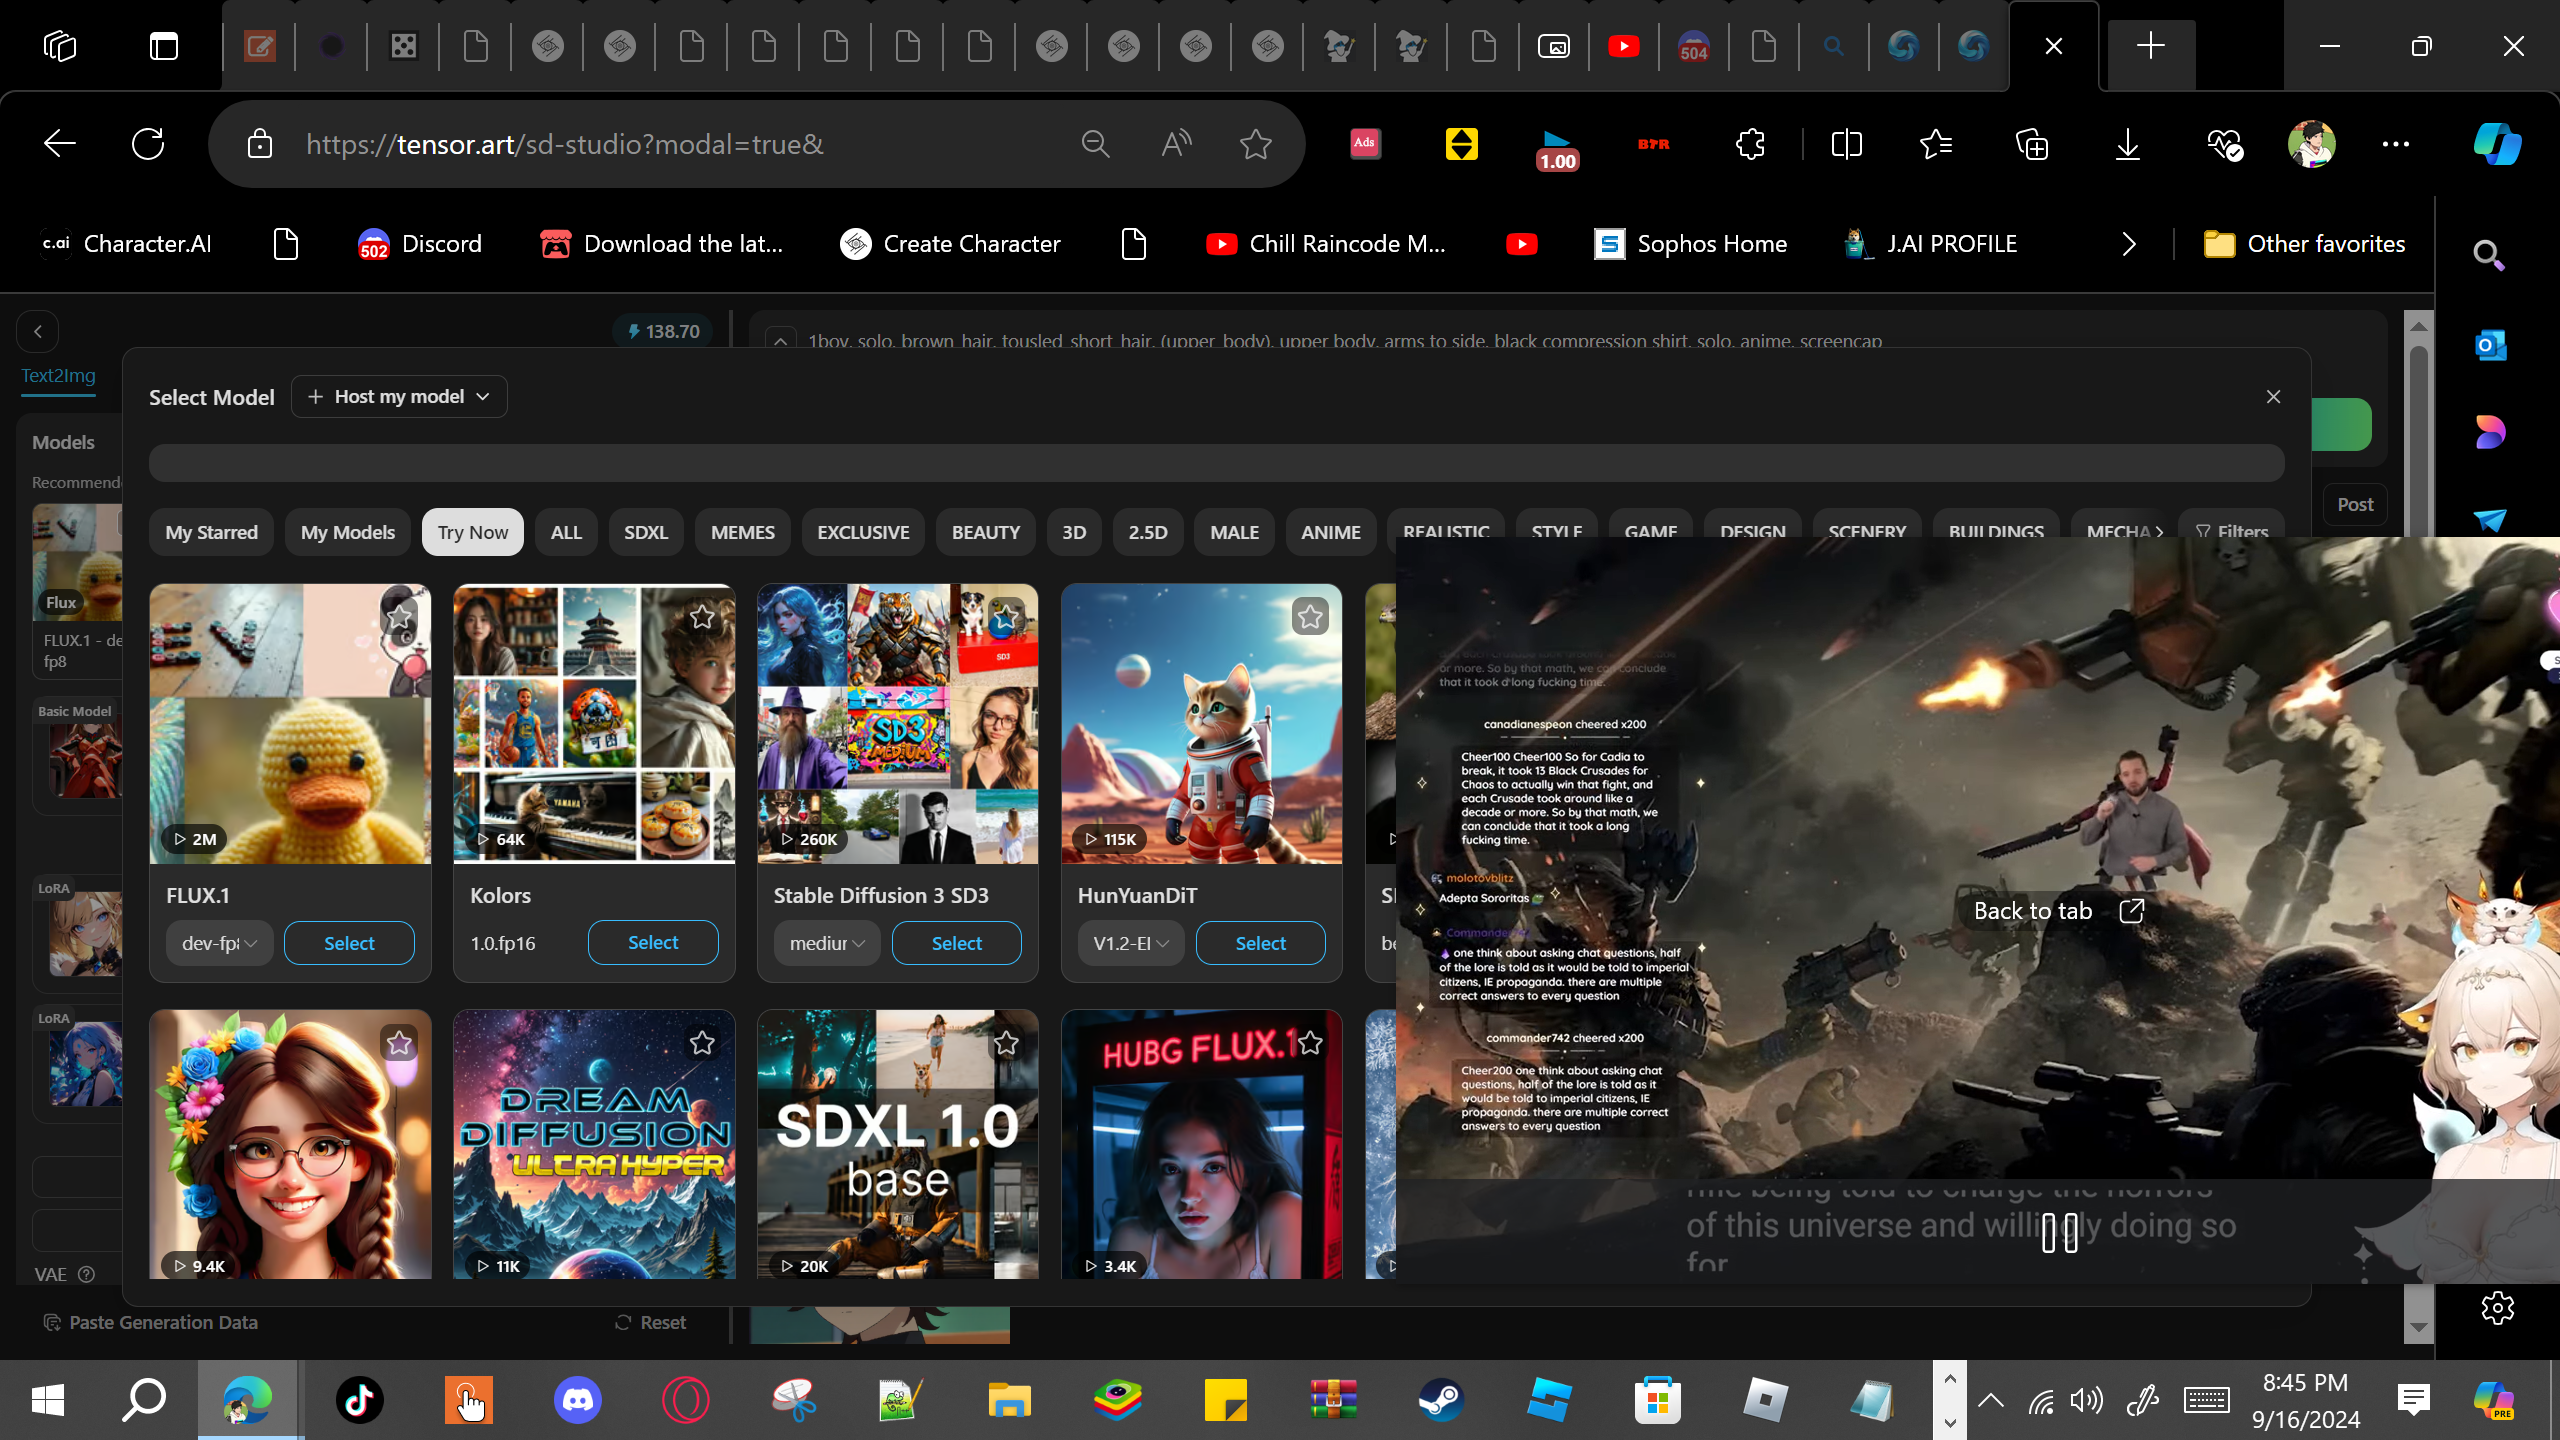The height and width of the screenshot is (1440, 2560).
Task: Launch Steam from the taskbar
Action: pyautogui.click(x=1442, y=1400)
